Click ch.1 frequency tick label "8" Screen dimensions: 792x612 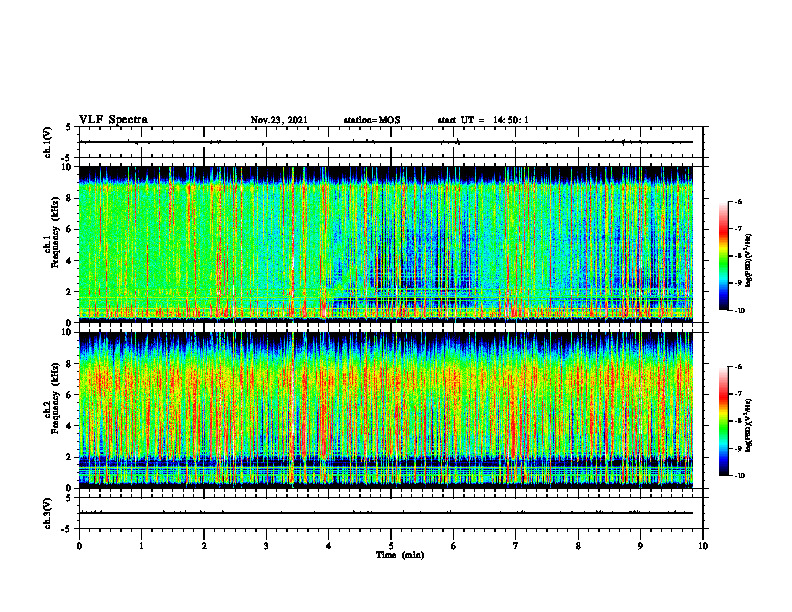pos(70,198)
